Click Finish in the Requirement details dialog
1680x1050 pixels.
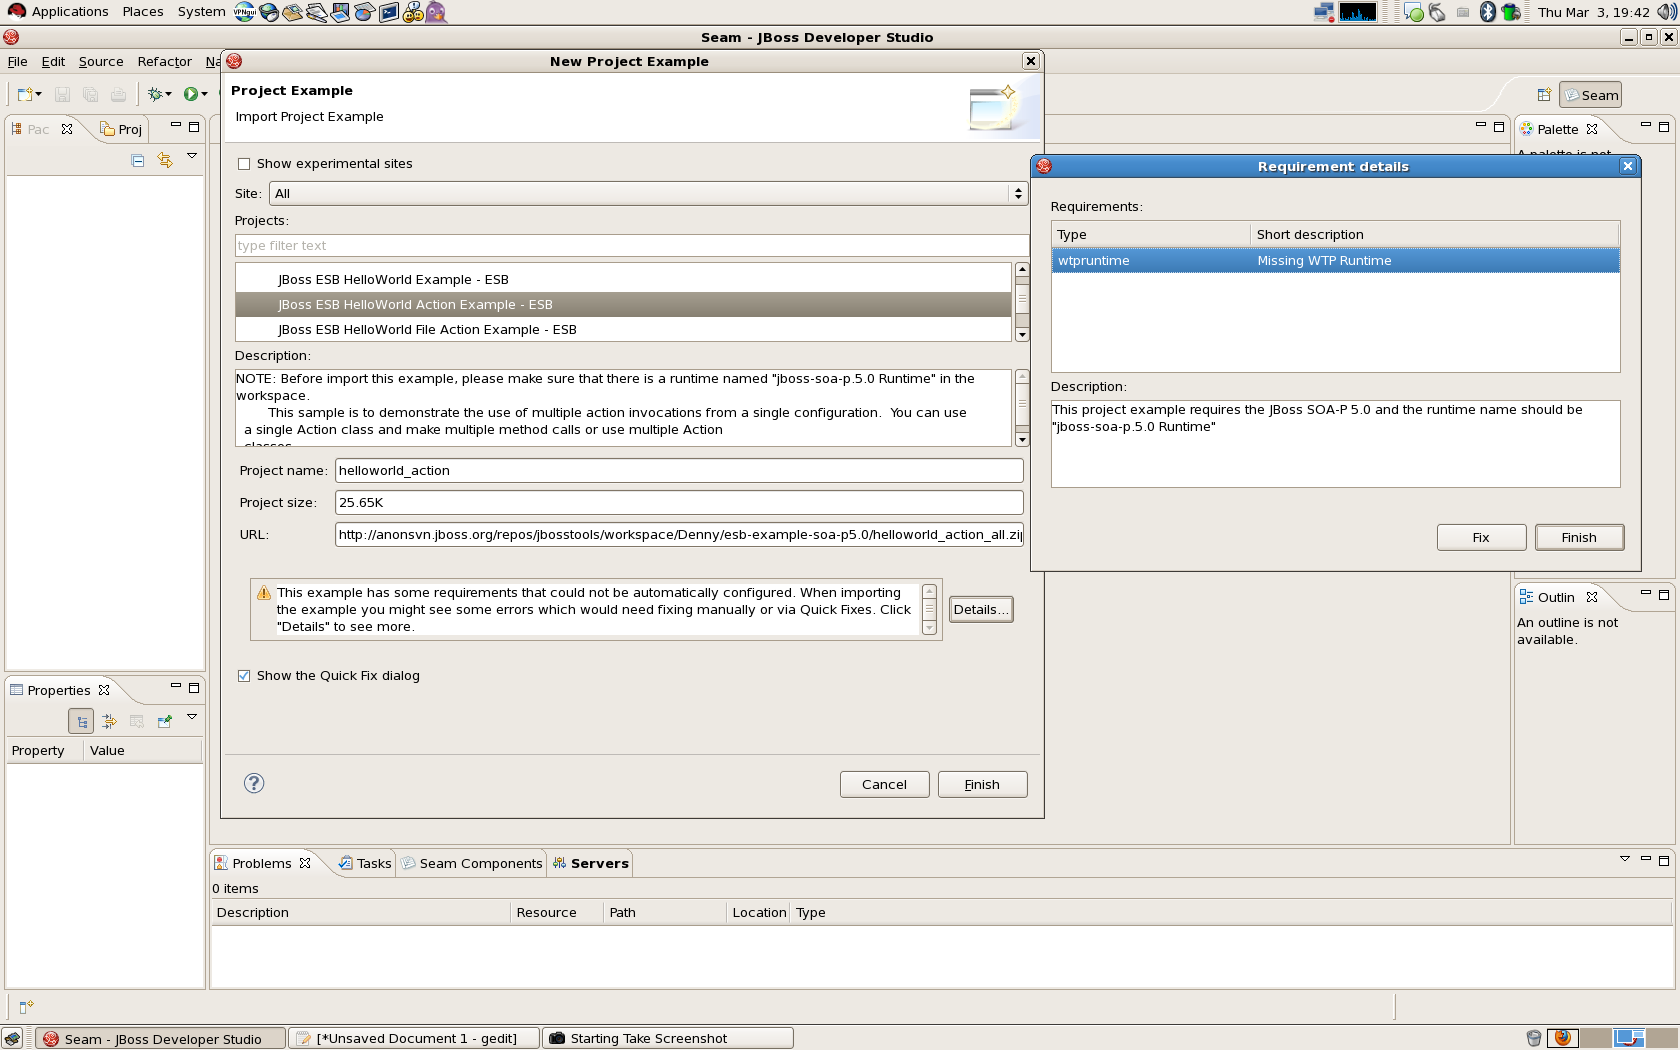pos(1579,537)
